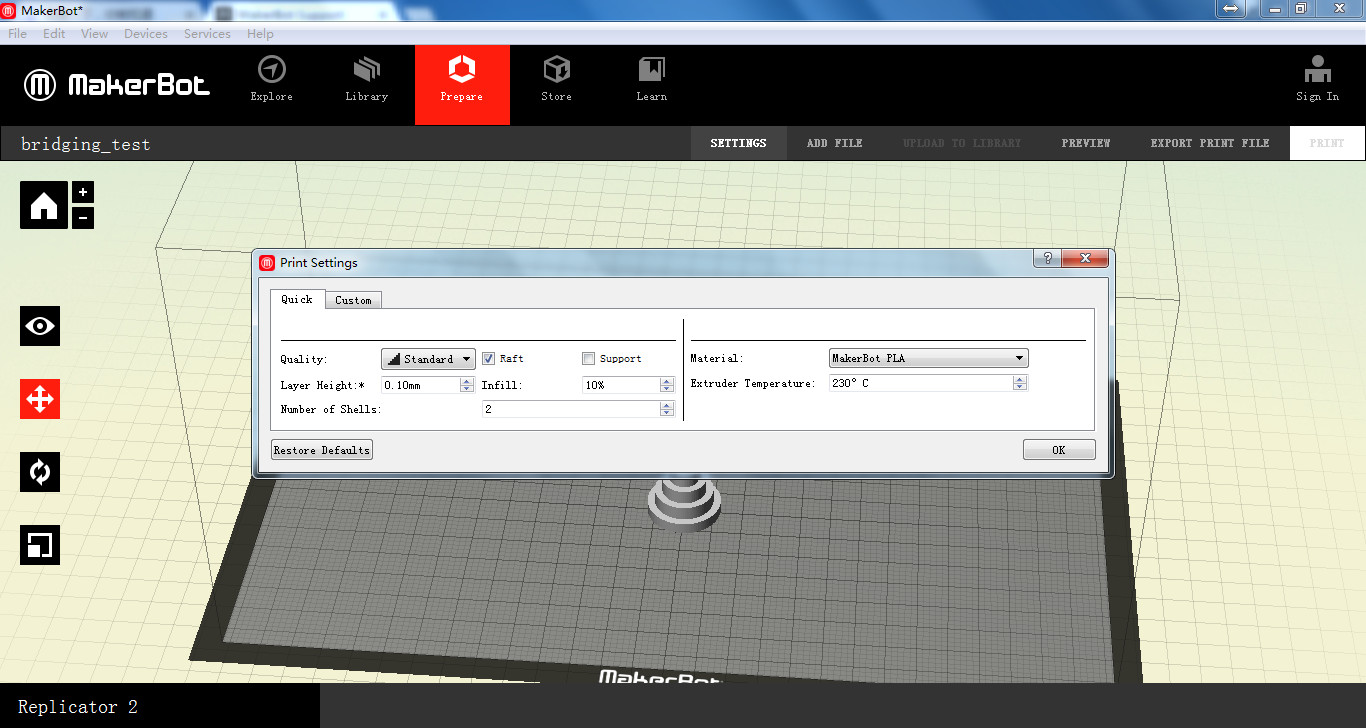Click the Print Settings help question mark
Screen dimensions: 1366x728
1047,258
